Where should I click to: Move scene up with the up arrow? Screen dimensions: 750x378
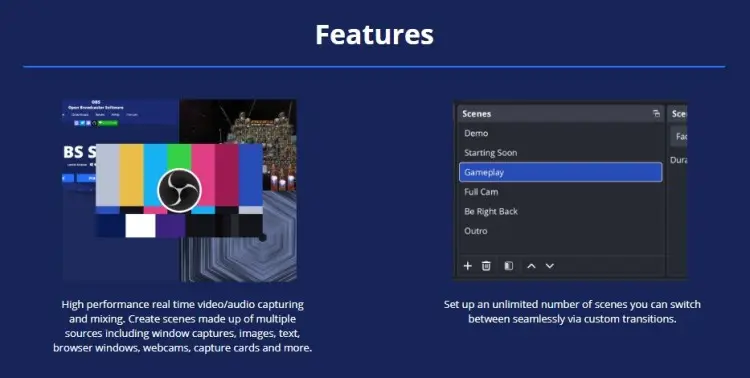pos(531,266)
